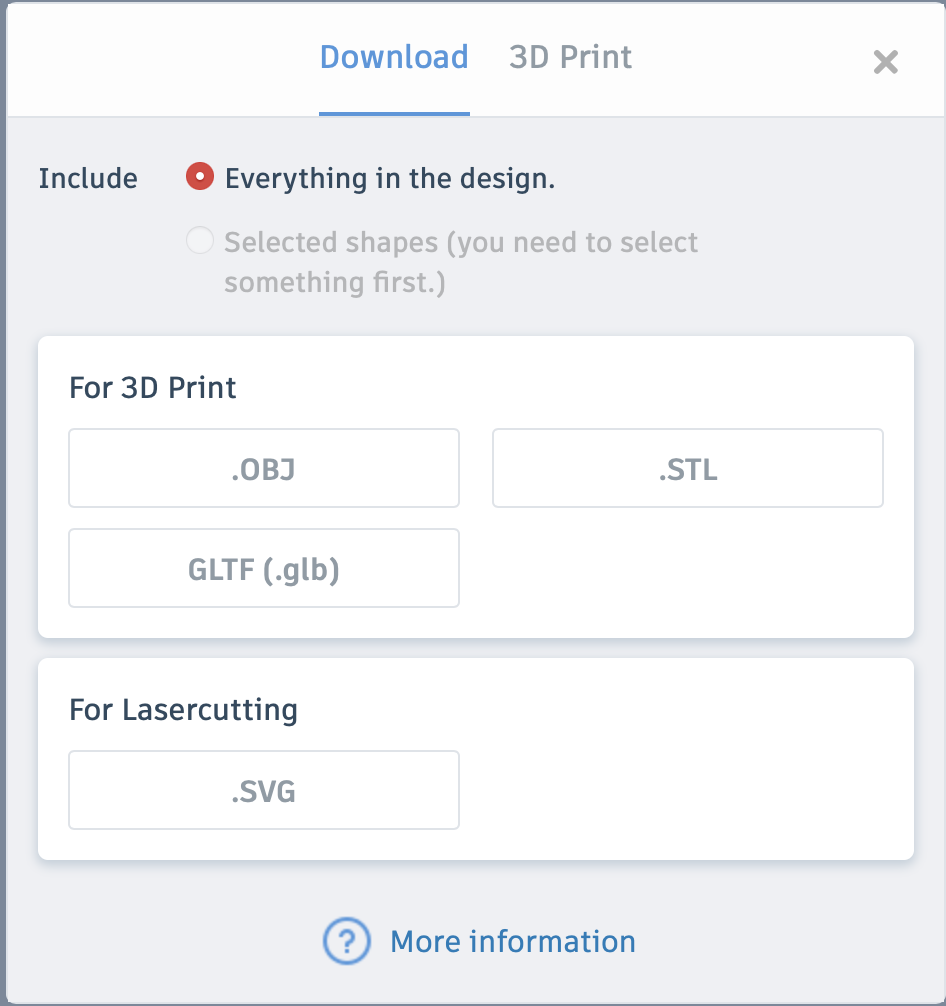Image resolution: width=946 pixels, height=1006 pixels.
Task: Close the download dialog with the X
Action: click(x=885, y=63)
